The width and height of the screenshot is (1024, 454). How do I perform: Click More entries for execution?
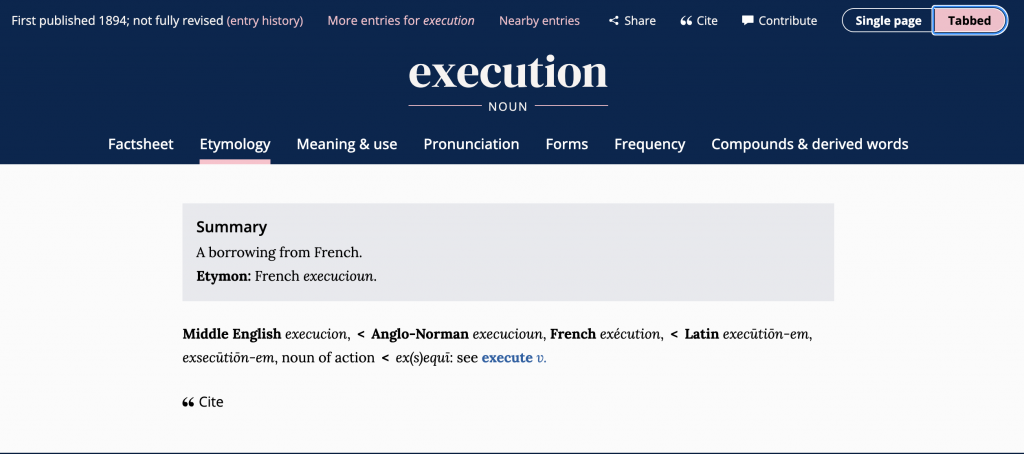pyautogui.click(x=401, y=21)
